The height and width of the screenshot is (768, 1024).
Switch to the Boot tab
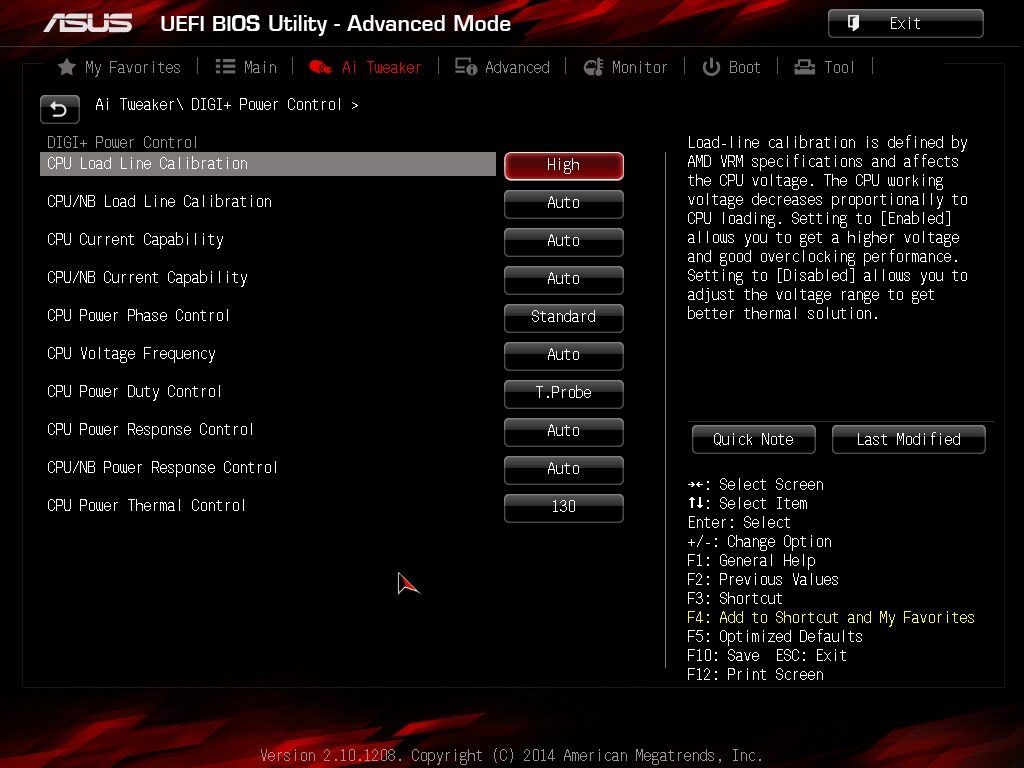pos(731,67)
